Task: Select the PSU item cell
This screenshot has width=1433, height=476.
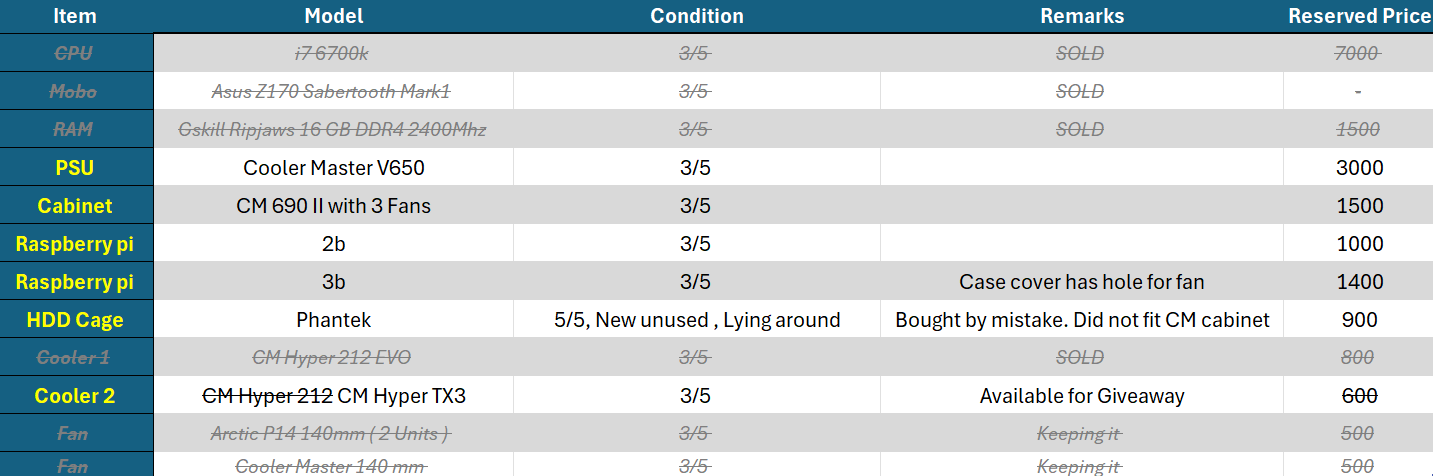Action: (75, 168)
